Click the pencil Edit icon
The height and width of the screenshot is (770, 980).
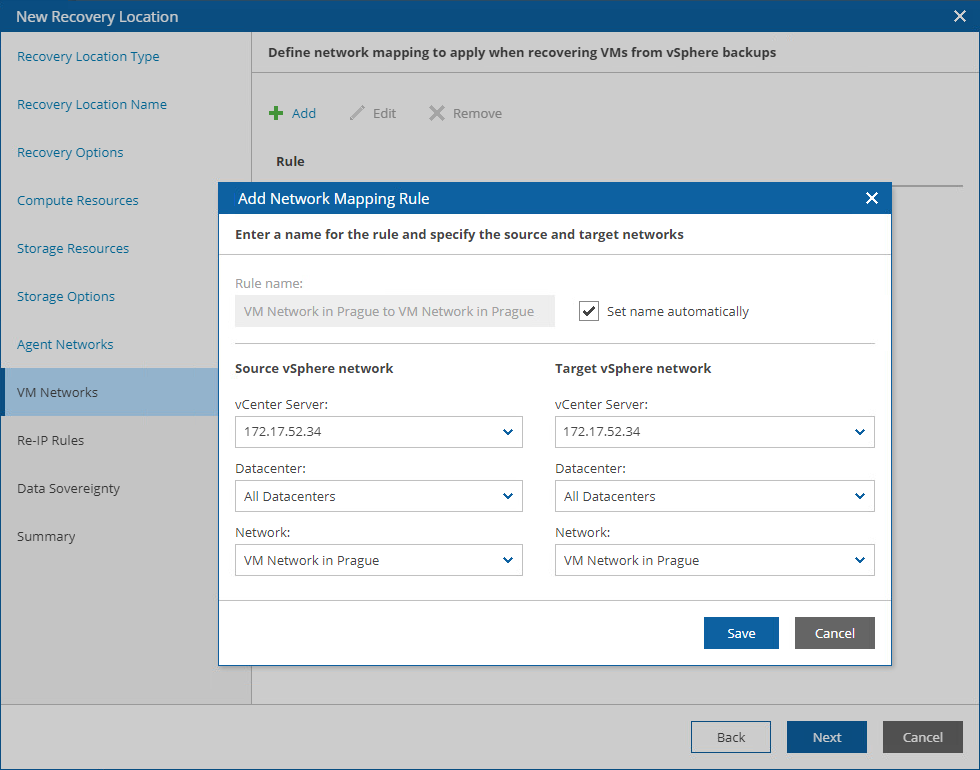tap(357, 113)
